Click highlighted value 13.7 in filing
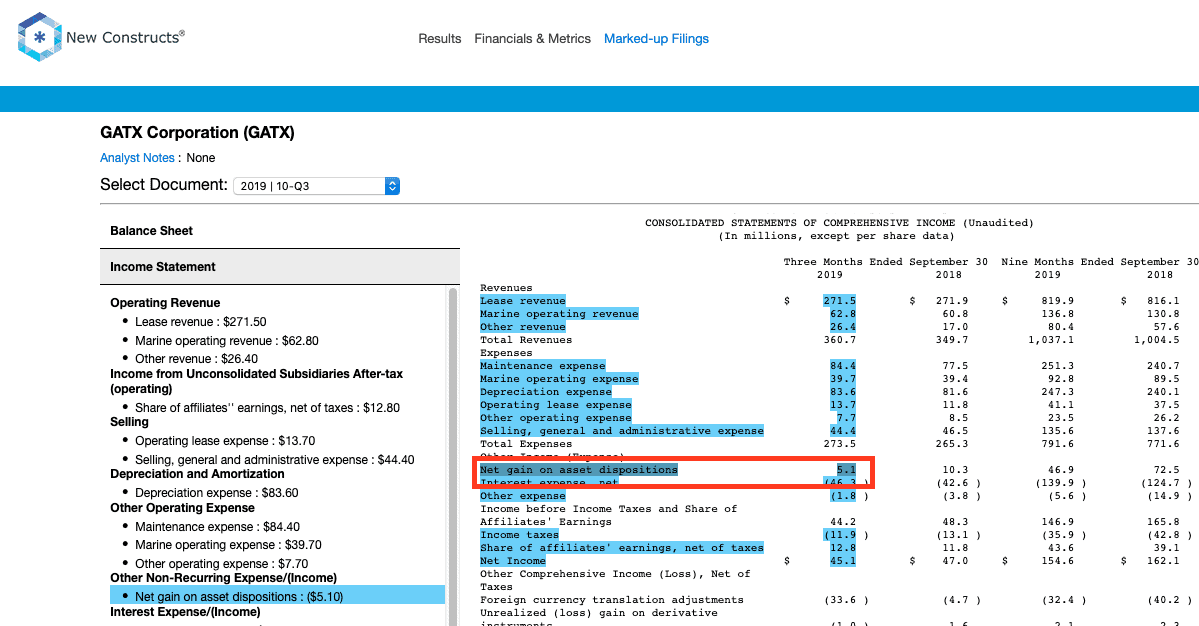 (843, 405)
